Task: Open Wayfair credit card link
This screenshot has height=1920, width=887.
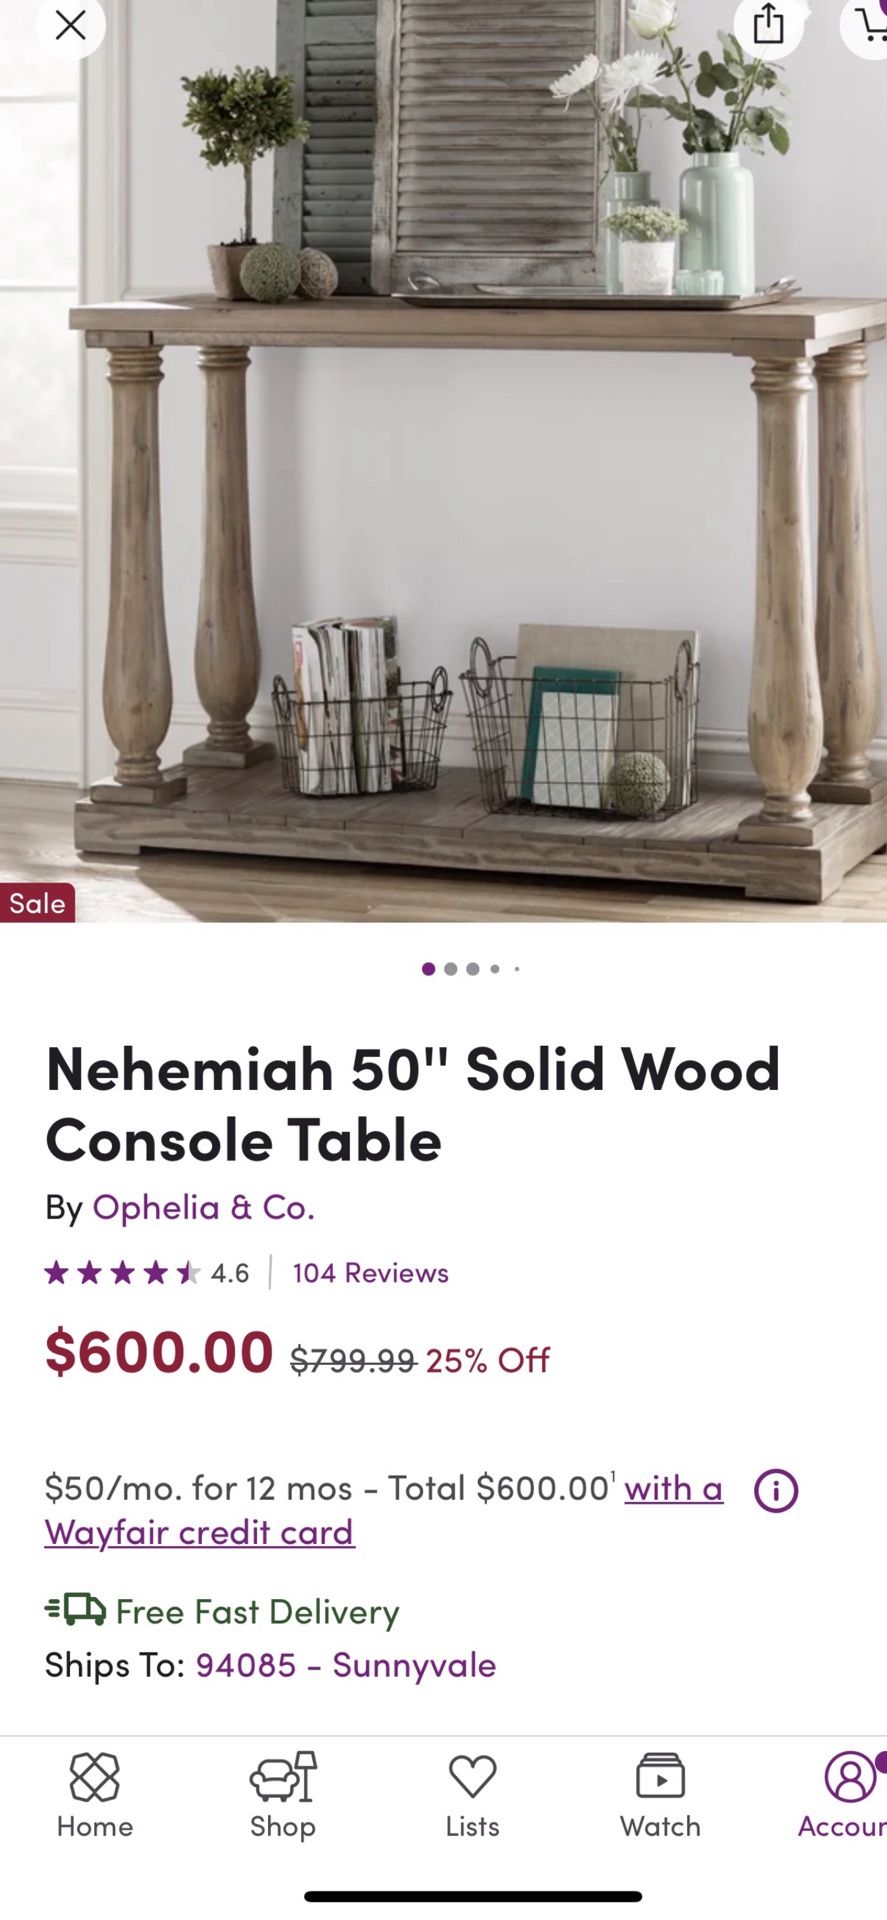Action: pos(199,1532)
